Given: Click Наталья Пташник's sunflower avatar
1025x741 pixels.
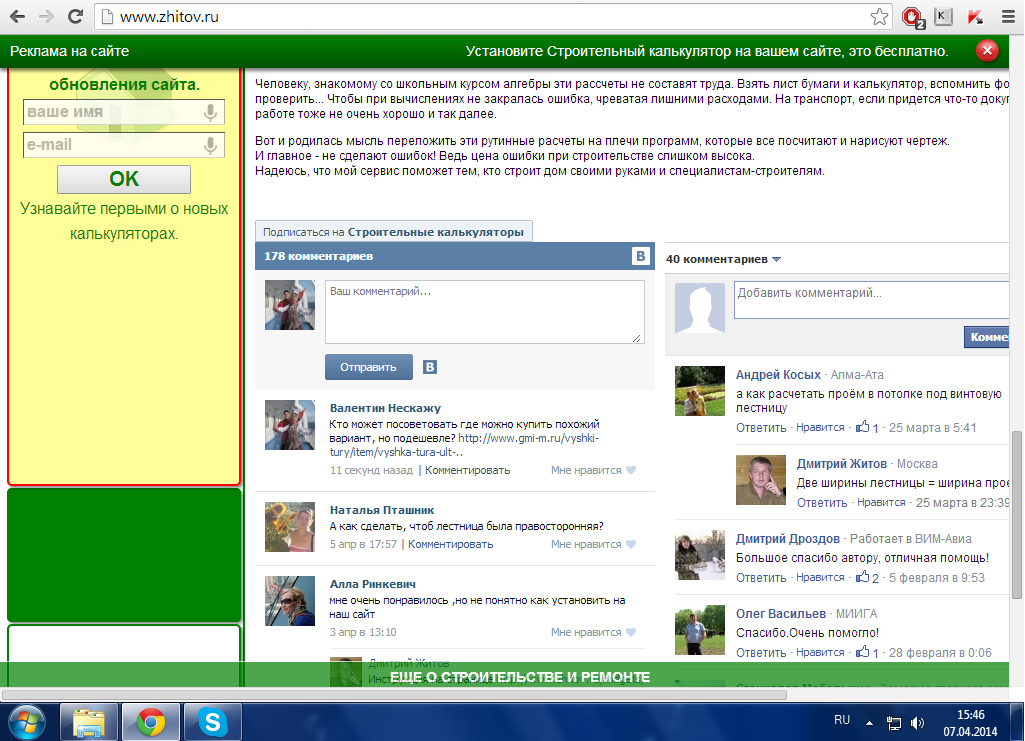Looking at the screenshot, I should coord(290,527).
